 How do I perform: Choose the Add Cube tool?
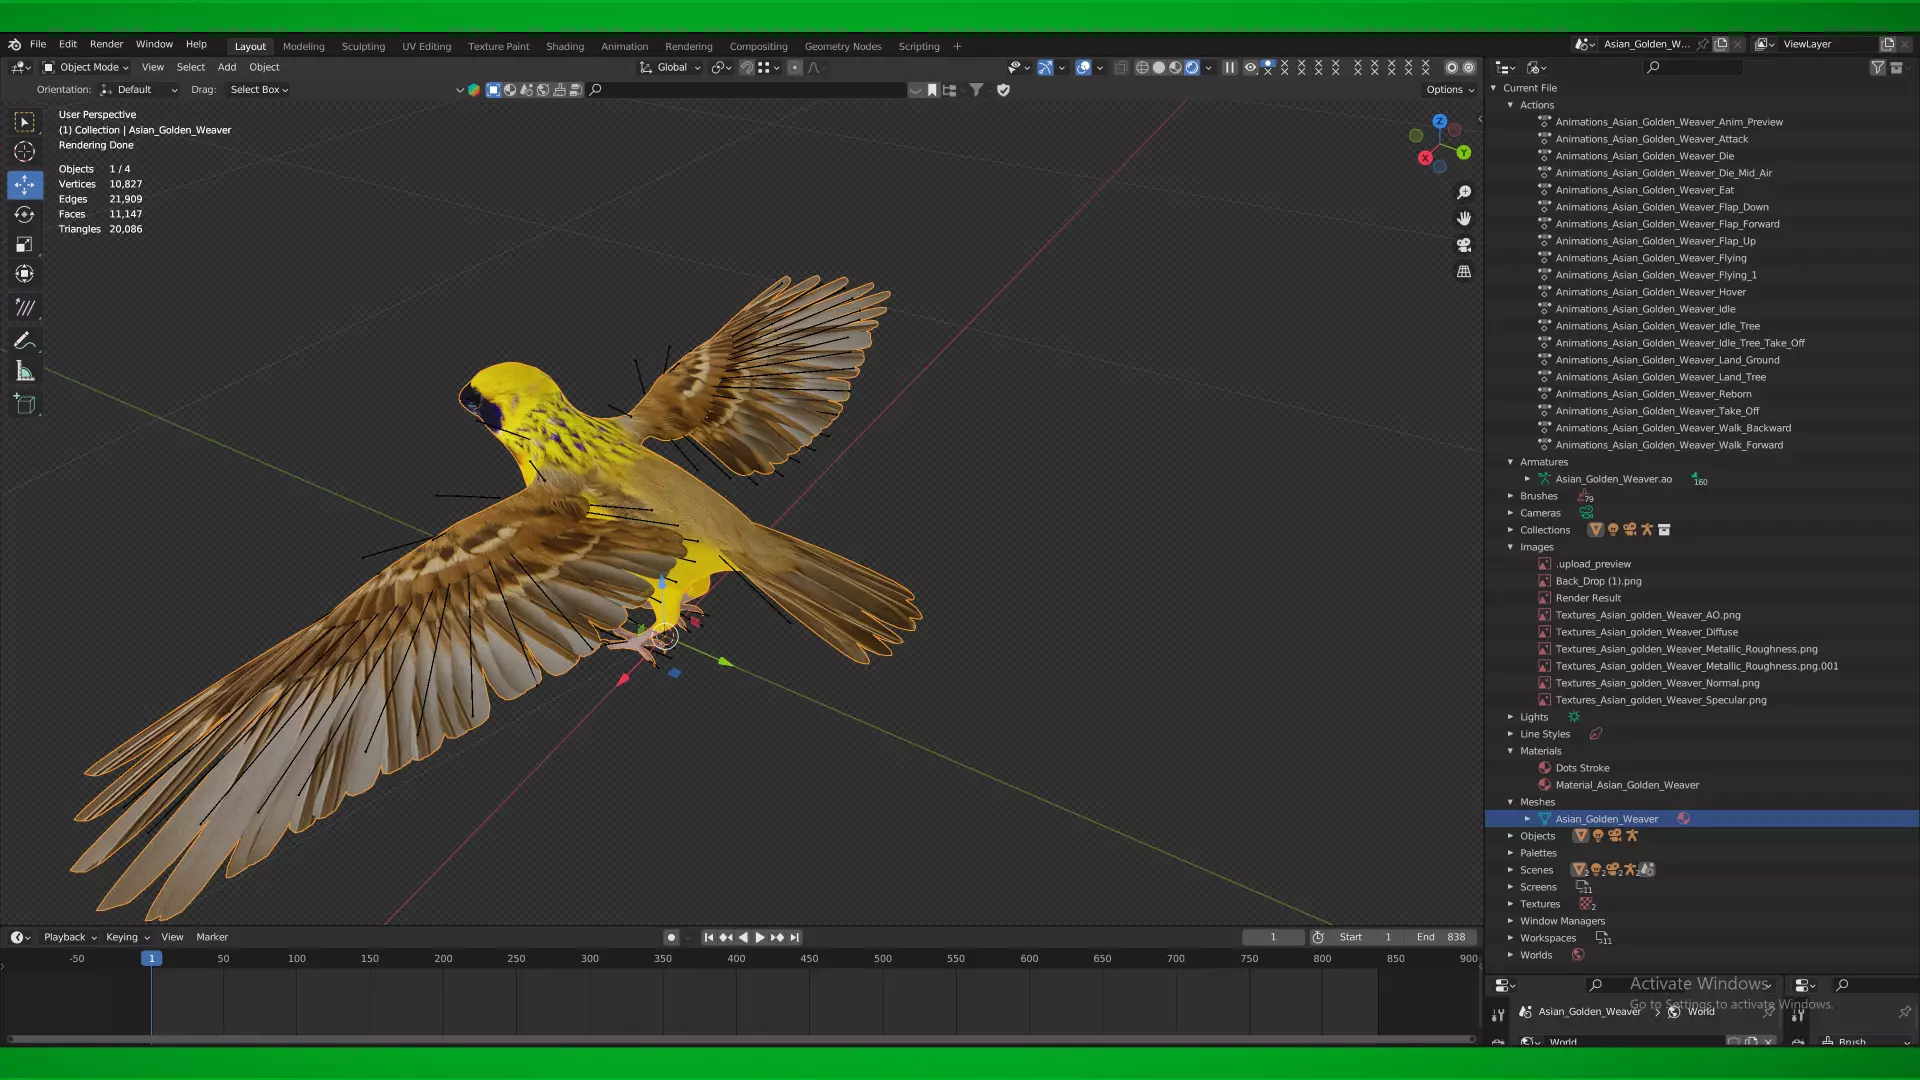pyautogui.click(x=24, y=404)
